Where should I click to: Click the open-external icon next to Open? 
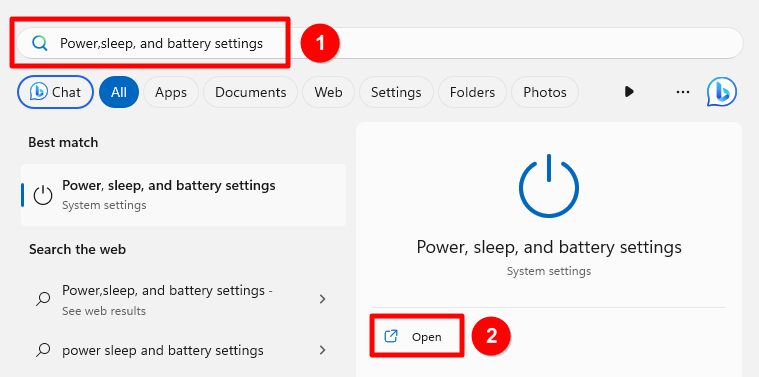tap(391, 336)
